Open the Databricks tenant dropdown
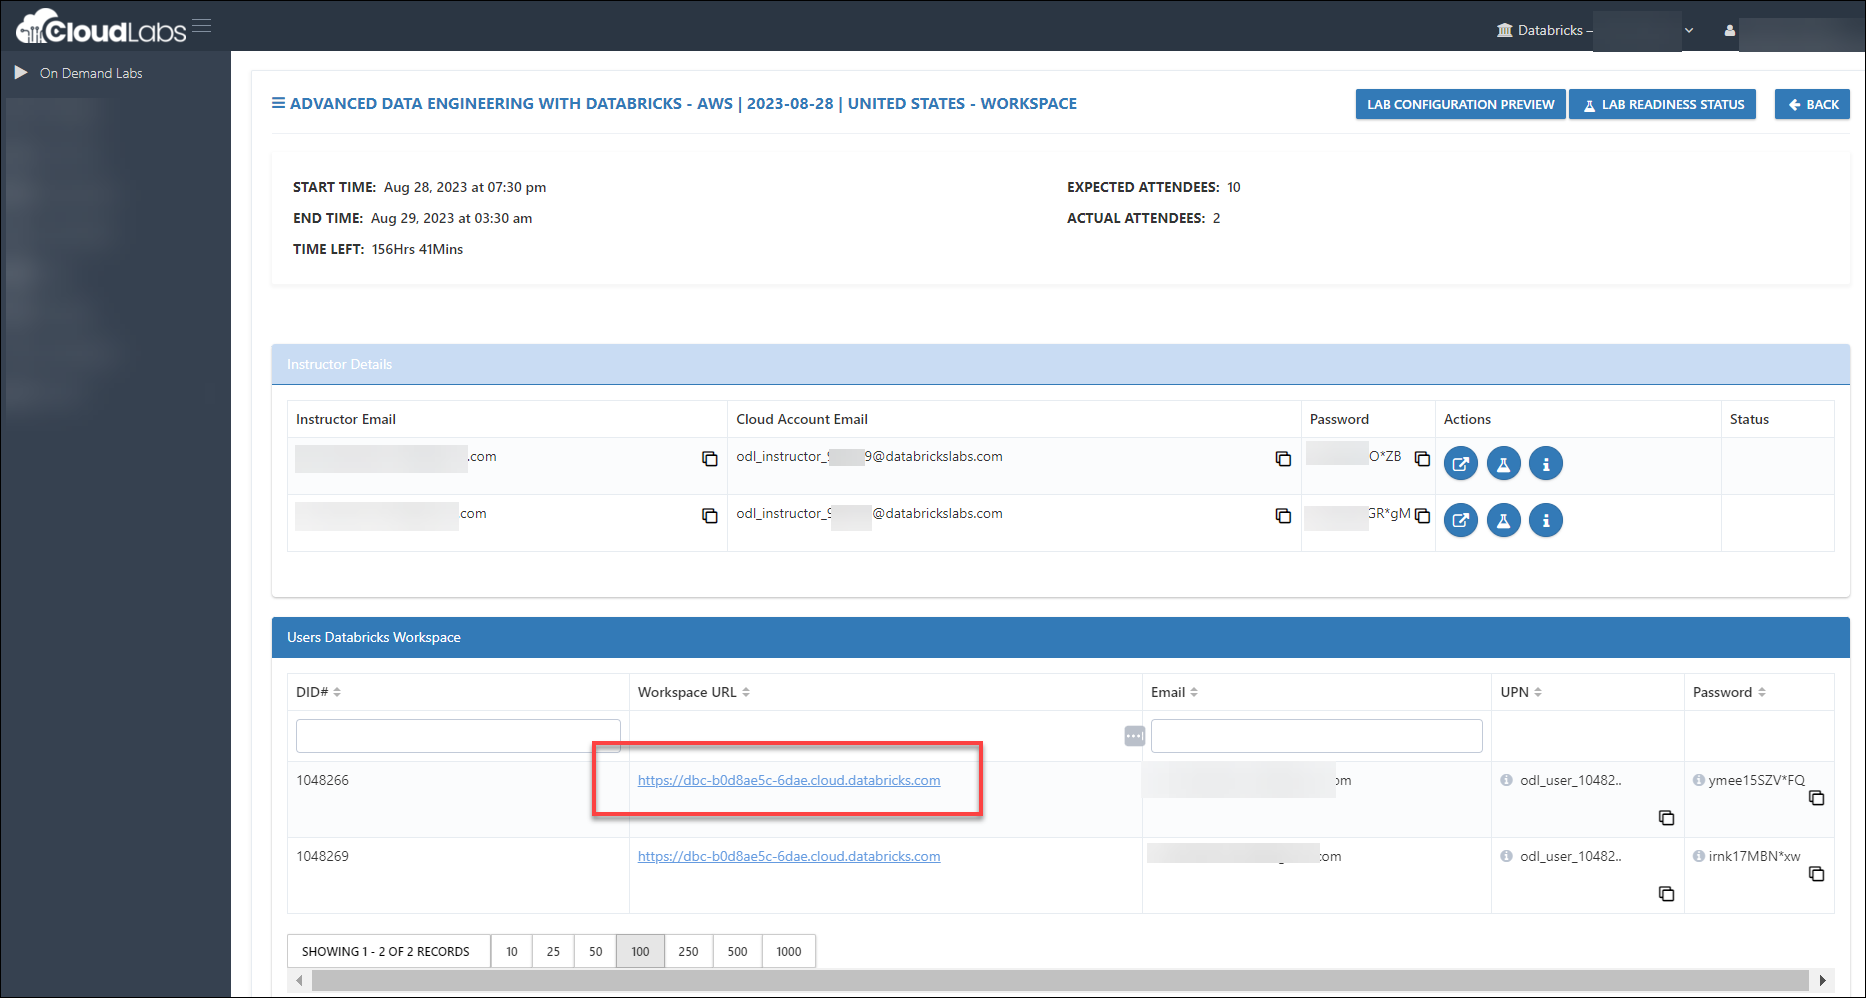This screenshot has width=1866, height=998. 1595,30
